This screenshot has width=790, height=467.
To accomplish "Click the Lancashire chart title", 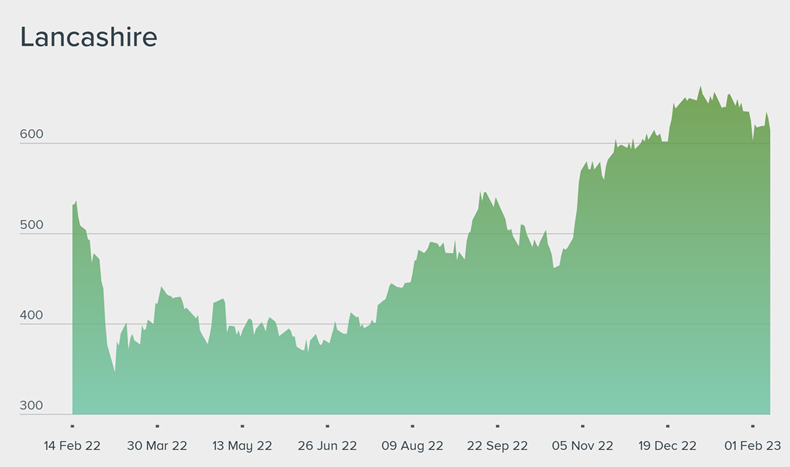I will [89, 37].
